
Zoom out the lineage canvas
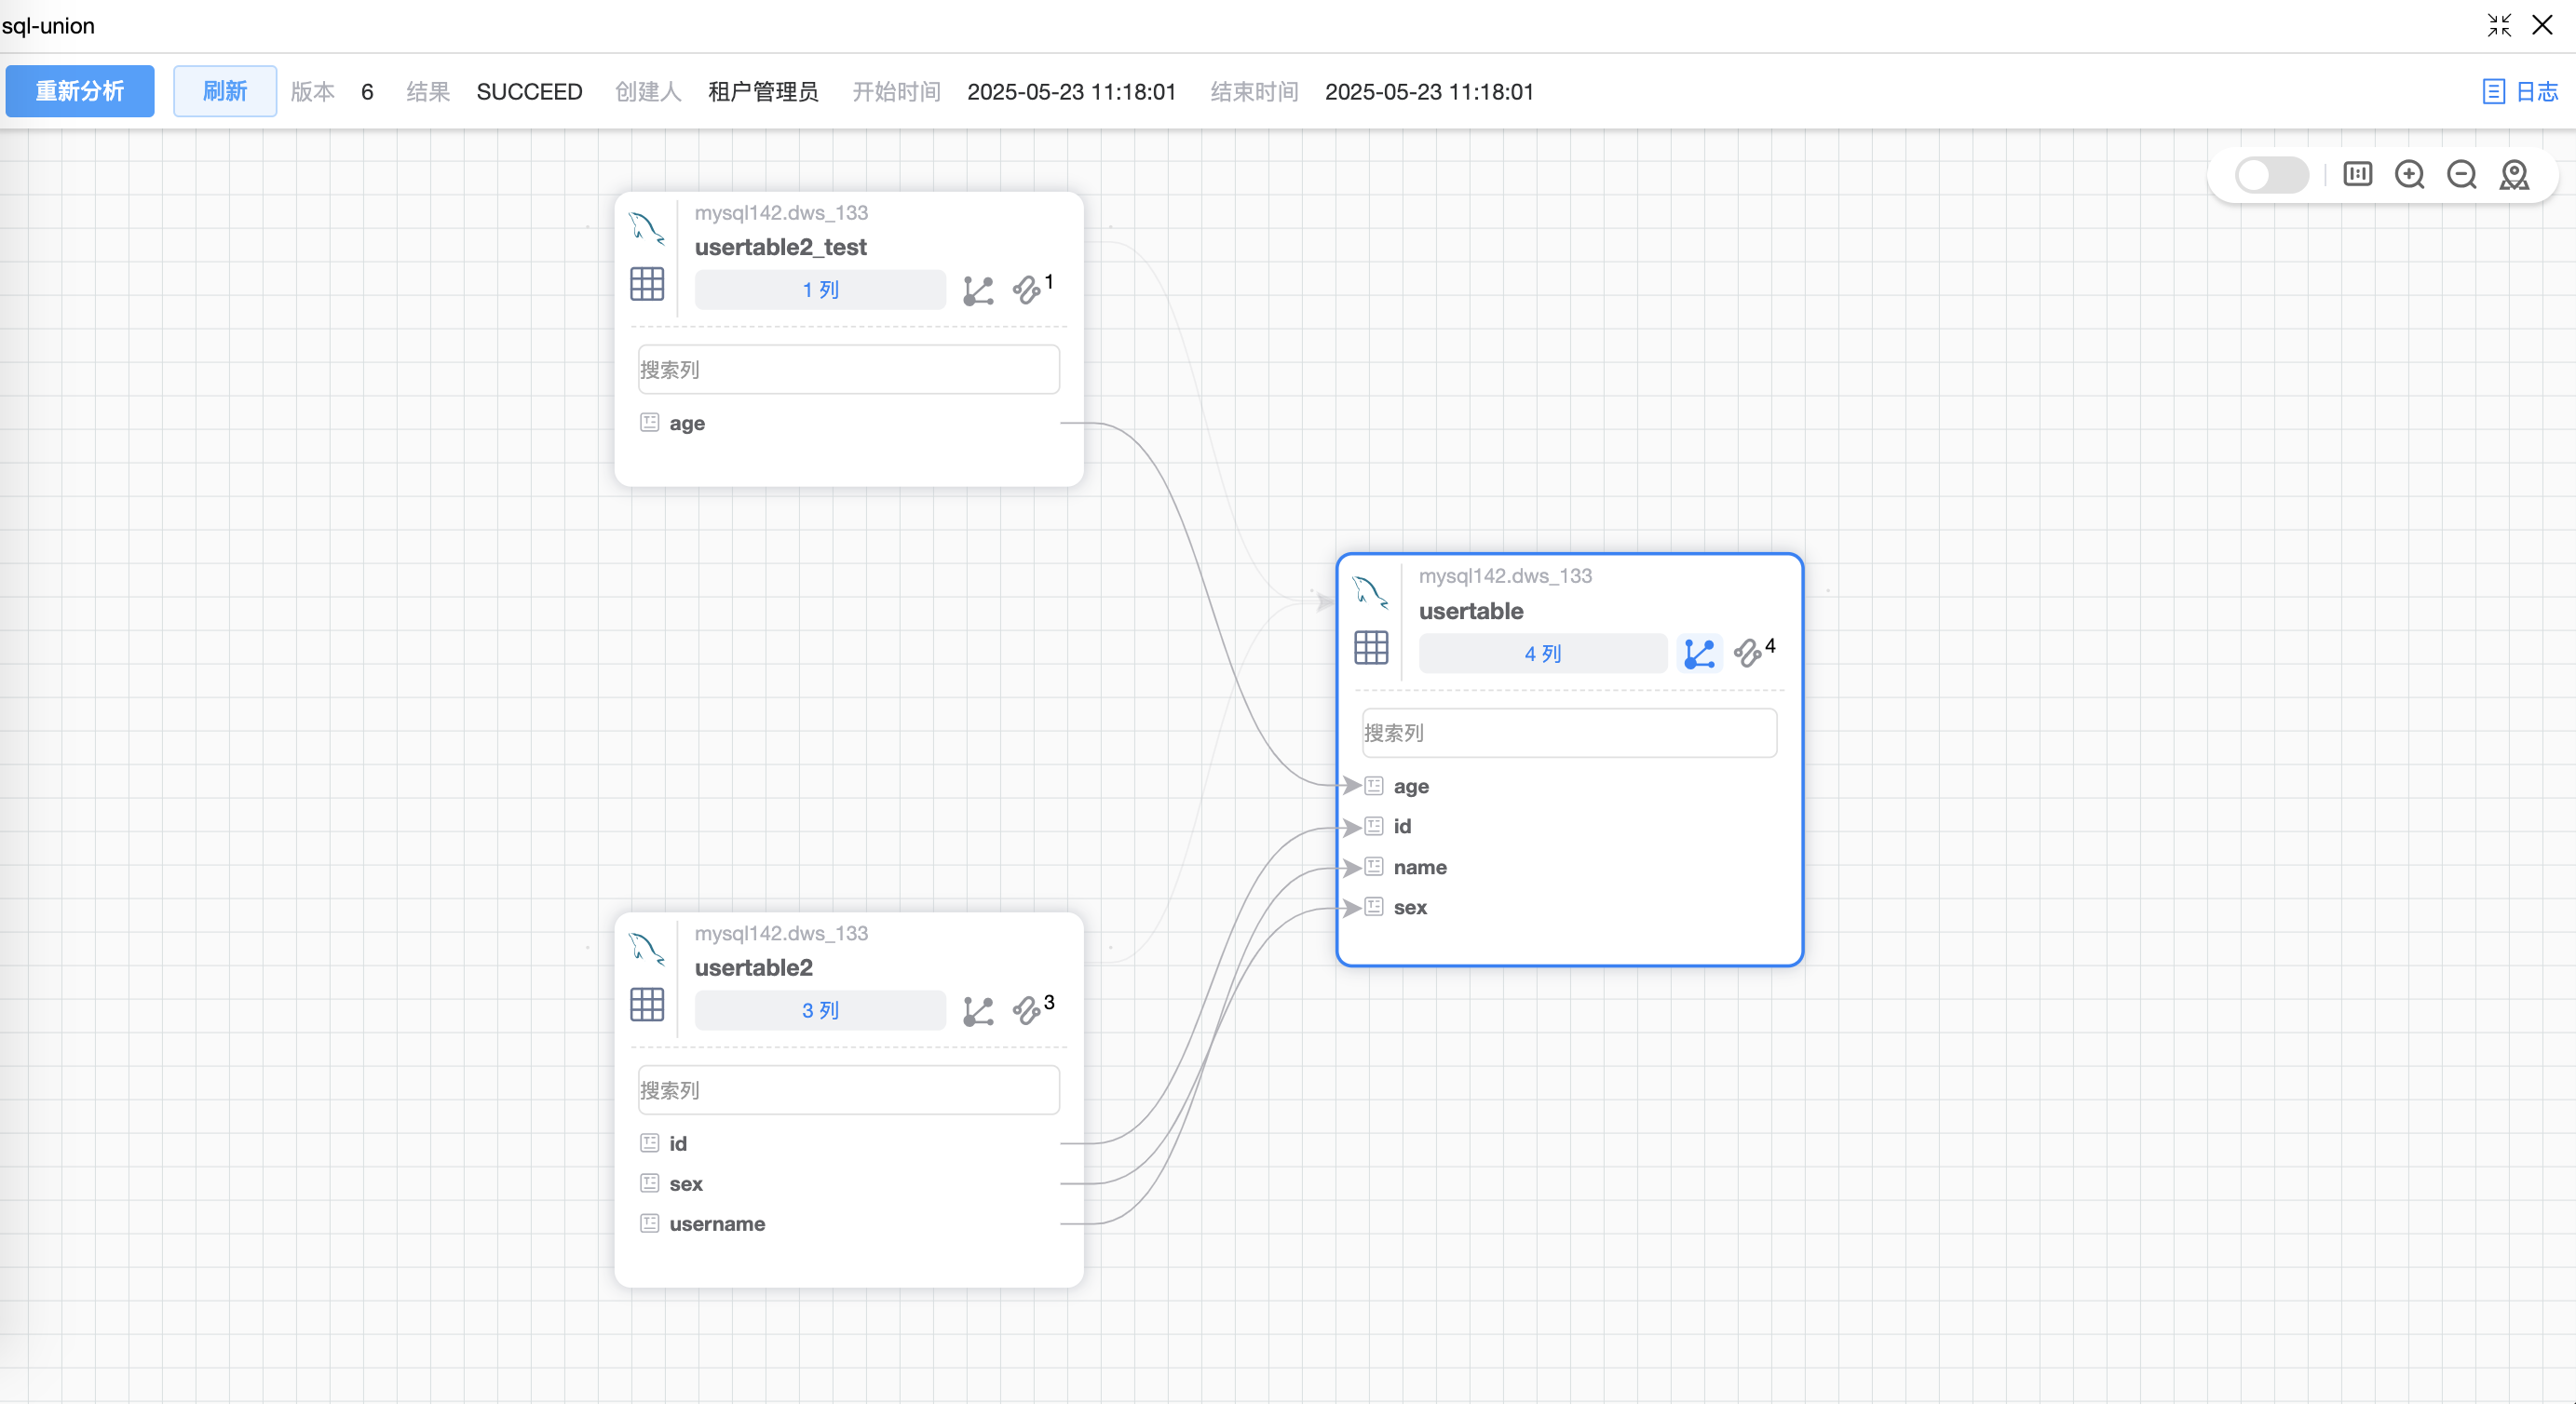pos(2461,175)
